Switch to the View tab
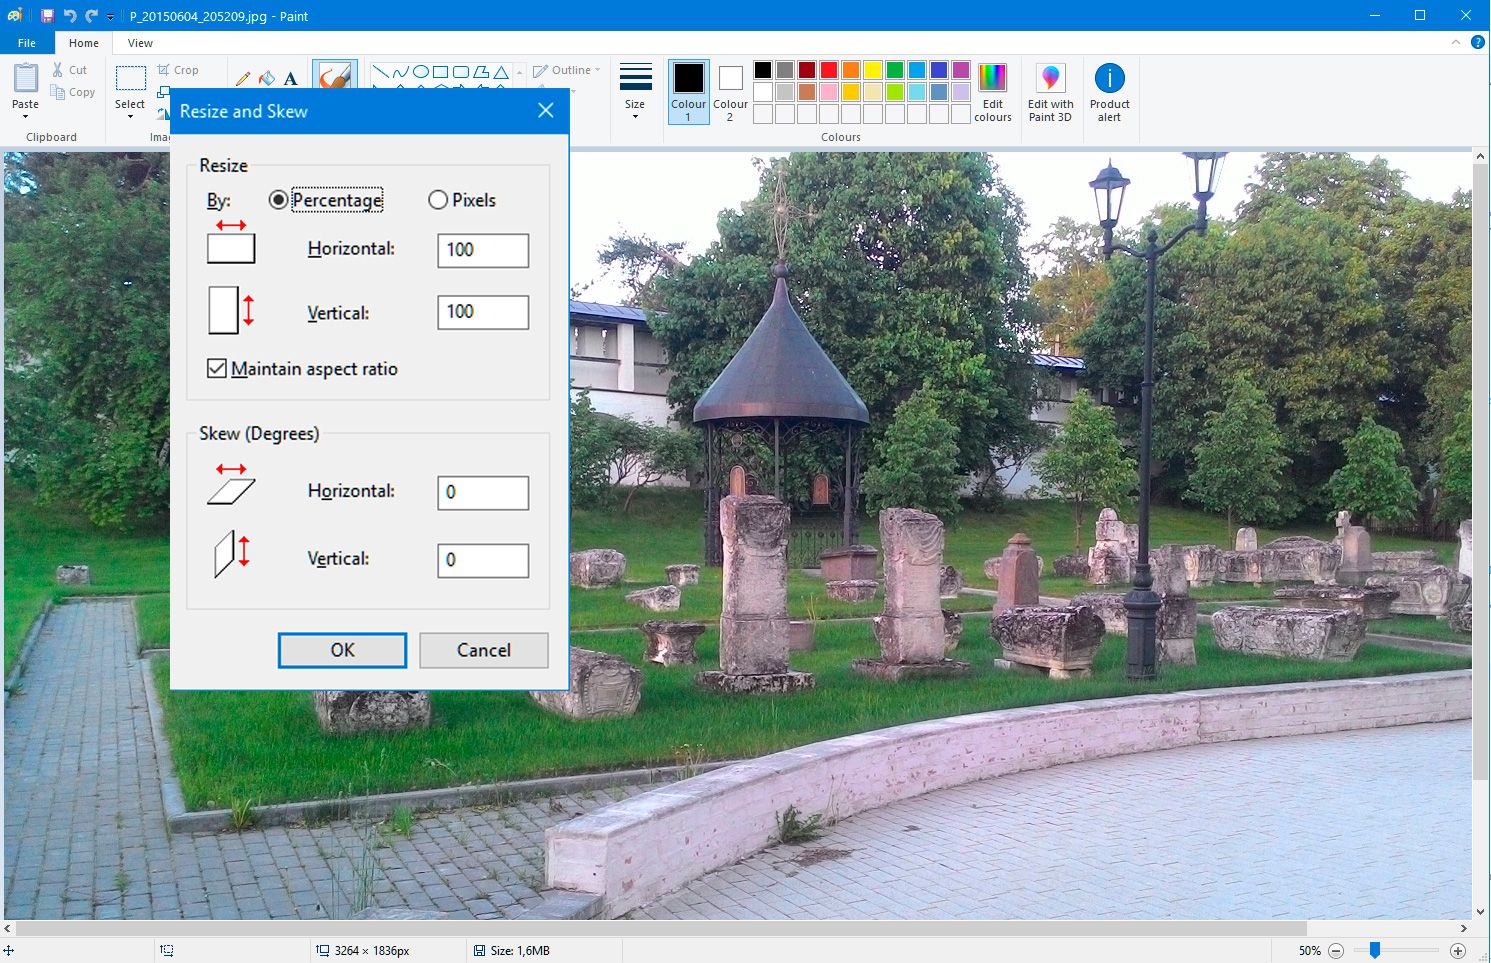The image size is (1491, 963). click(139, 42)
